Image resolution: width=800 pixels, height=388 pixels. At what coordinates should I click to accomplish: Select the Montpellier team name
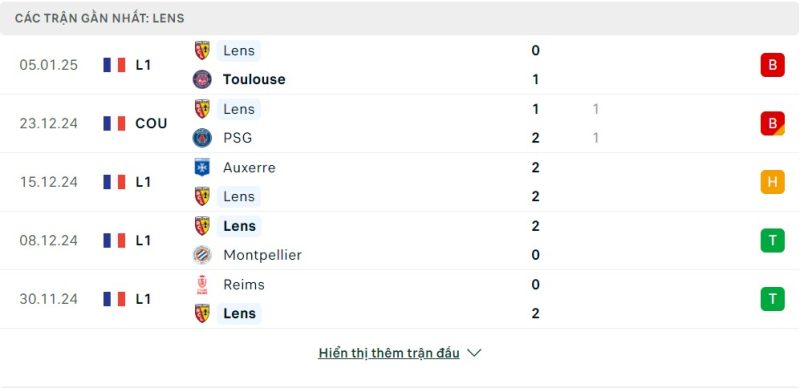pyautogui.click(x=262, y=255)
